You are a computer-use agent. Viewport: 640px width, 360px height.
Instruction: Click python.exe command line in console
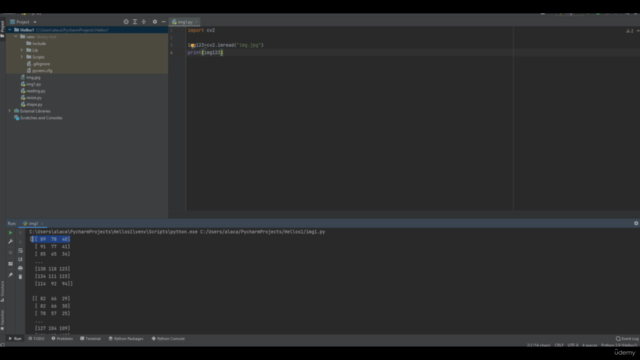pyautogui.click(x=177, y=232)
